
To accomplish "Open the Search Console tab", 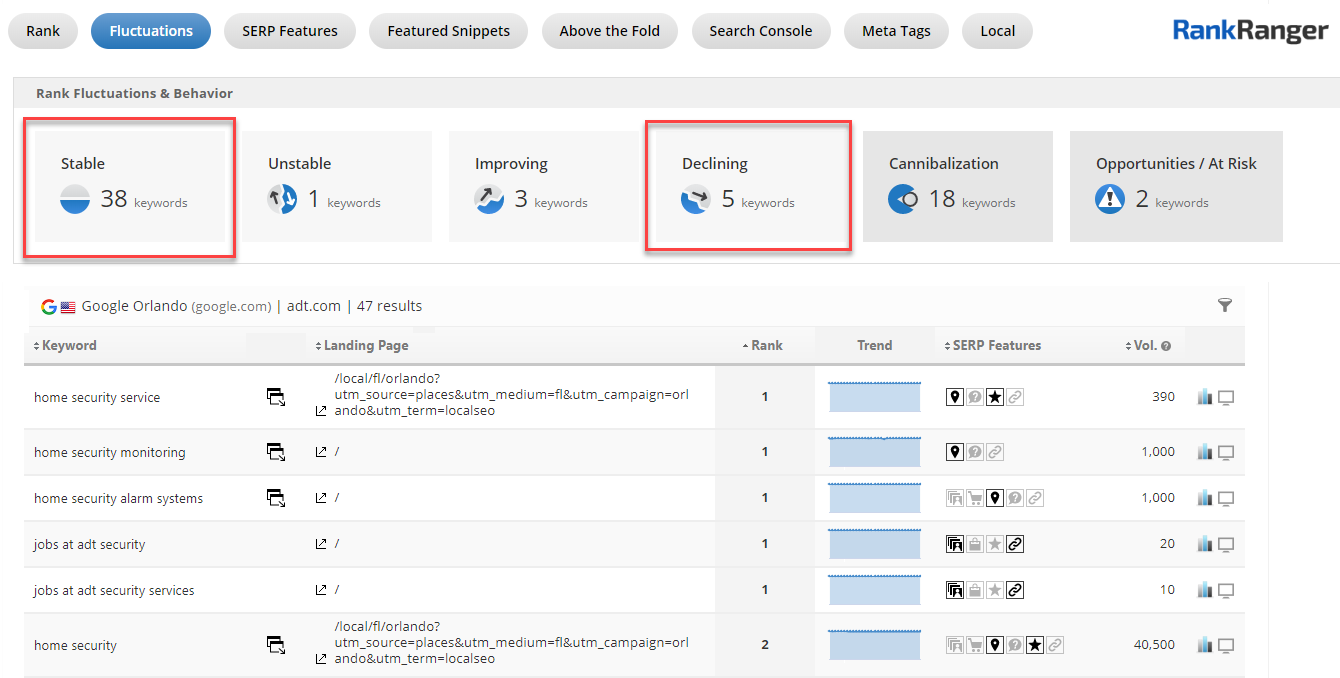I will click(x=760, y=31).
